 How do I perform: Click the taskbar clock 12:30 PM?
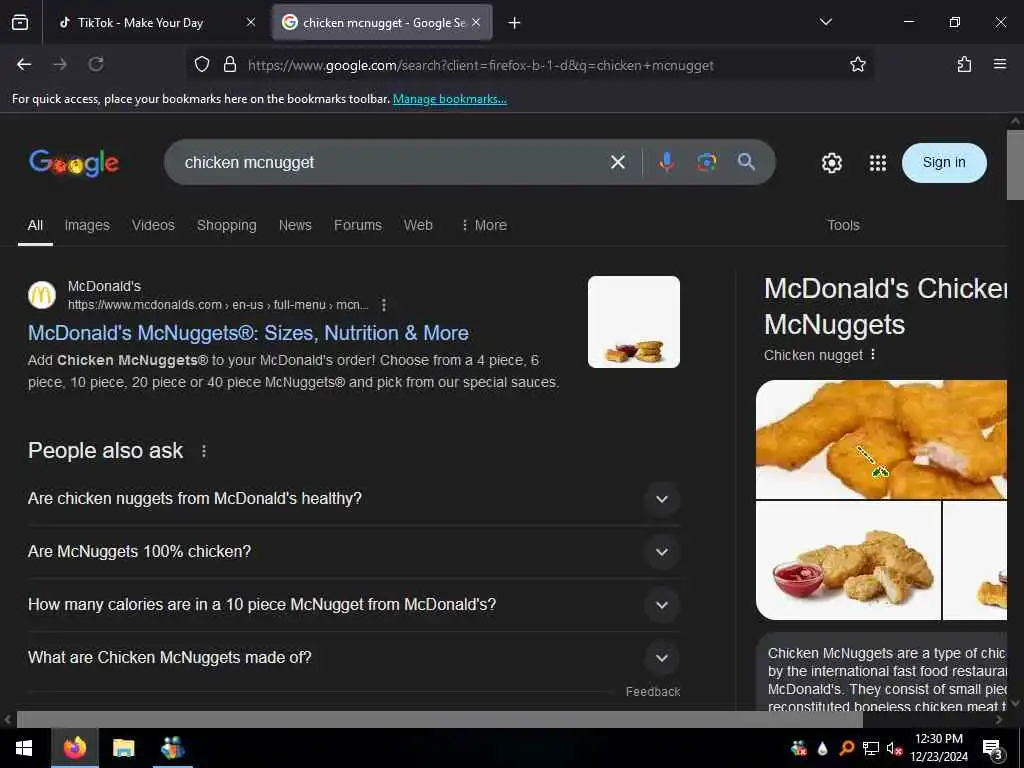point(938,748)
